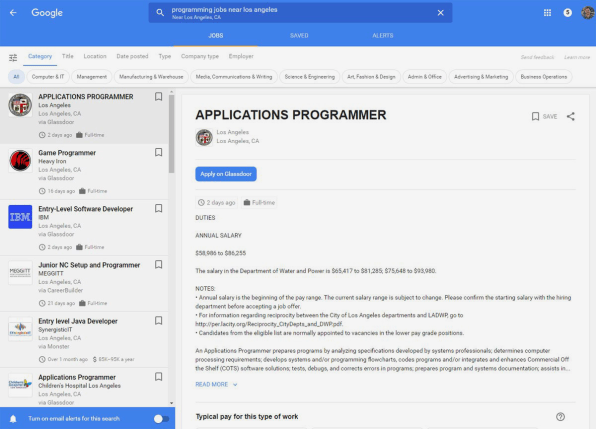Click the SynergisticIT company logo
The height and width of the screenshot is (429, 596).
20,329
